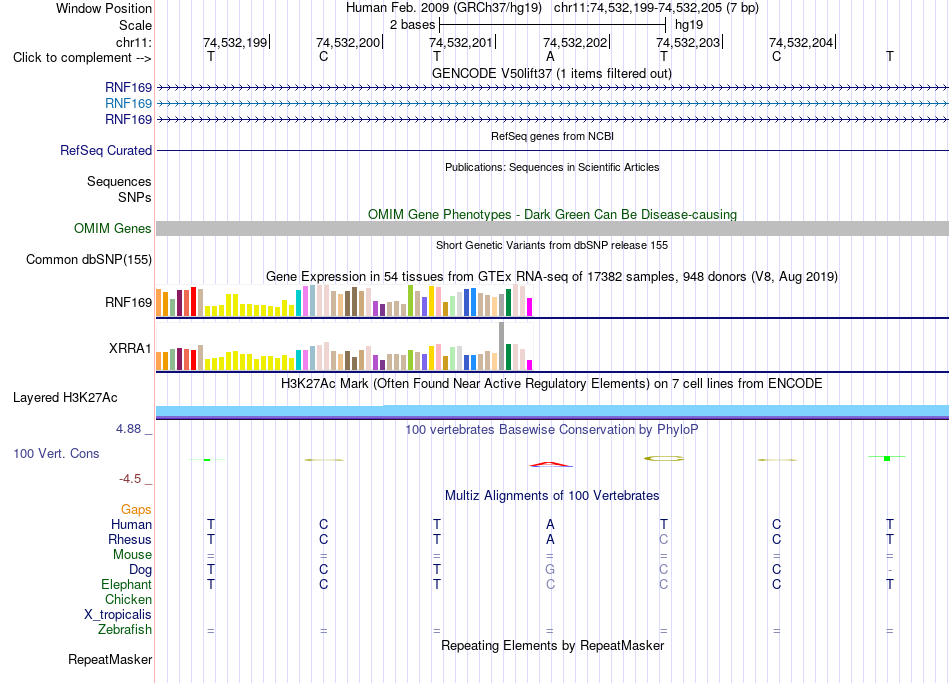Click the Chicken alignment row label

[128, 600]
